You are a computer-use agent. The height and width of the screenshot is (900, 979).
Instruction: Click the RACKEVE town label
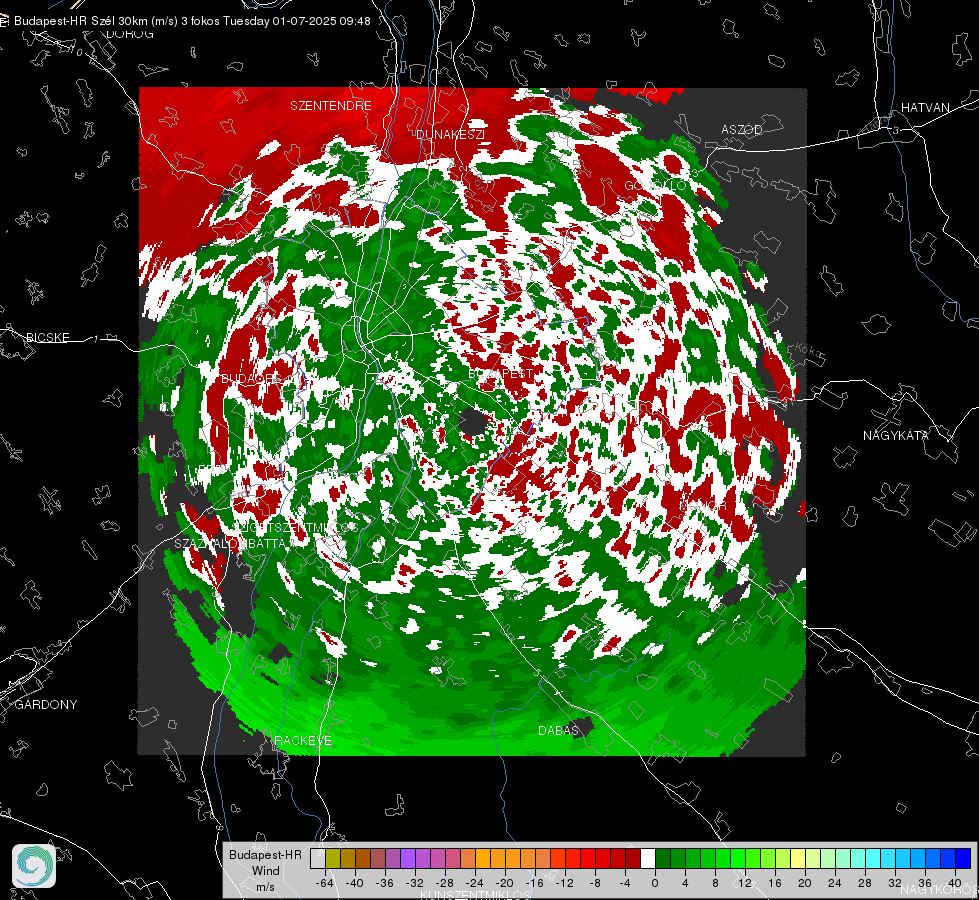[x=303, y=740]
